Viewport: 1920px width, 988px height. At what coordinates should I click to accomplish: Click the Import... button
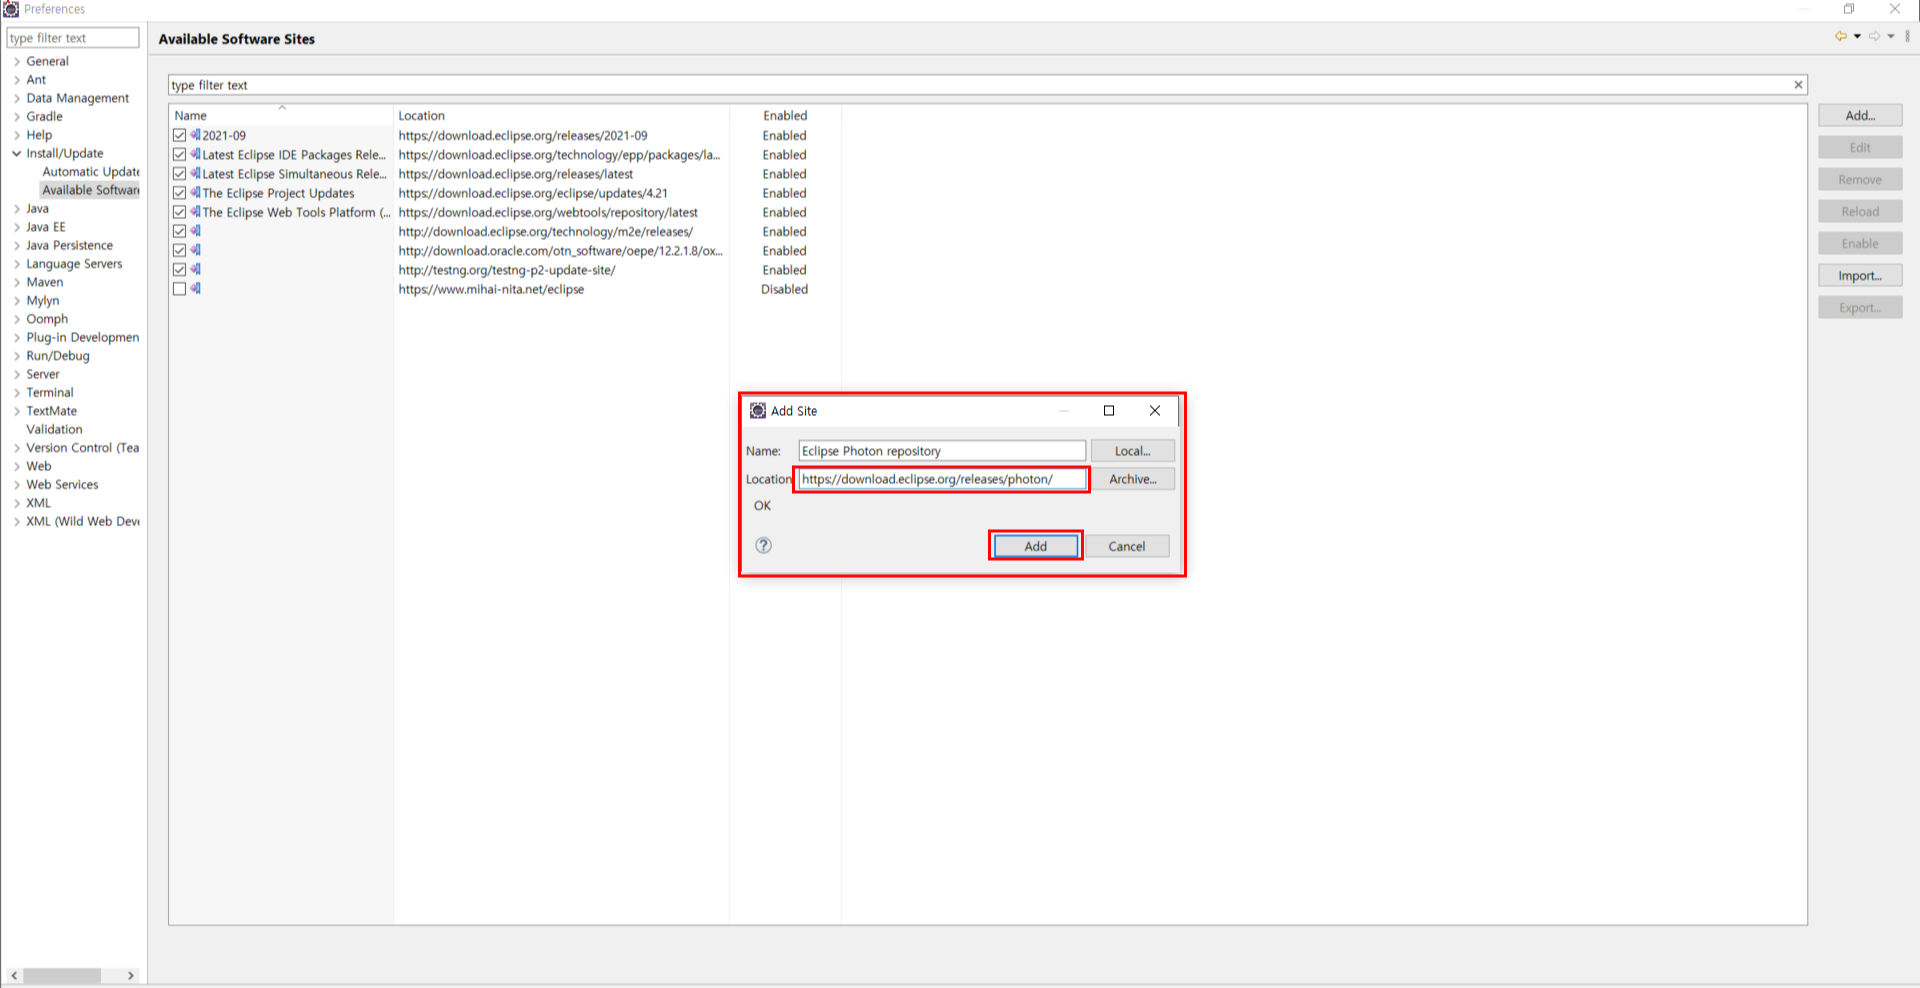pyautogui.click(x=1860, y=275)
